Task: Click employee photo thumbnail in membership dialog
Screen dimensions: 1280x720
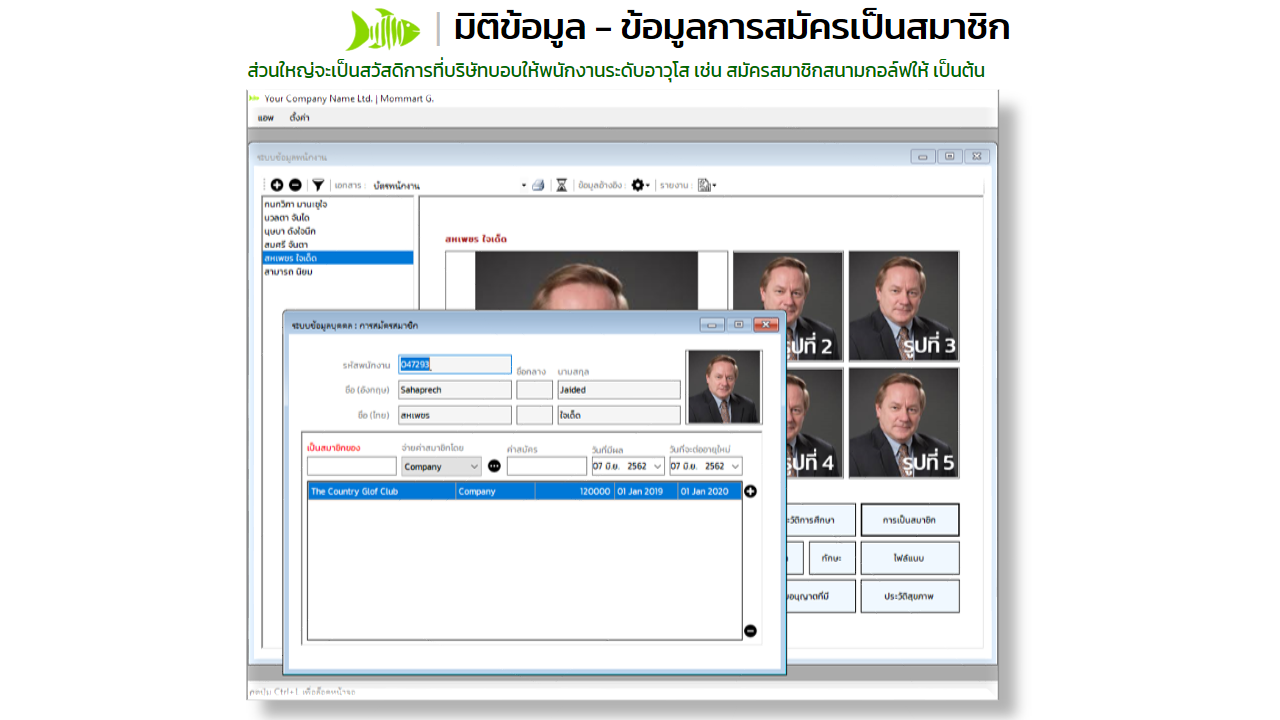Action: pyautogui.click(x=724, y=387)
